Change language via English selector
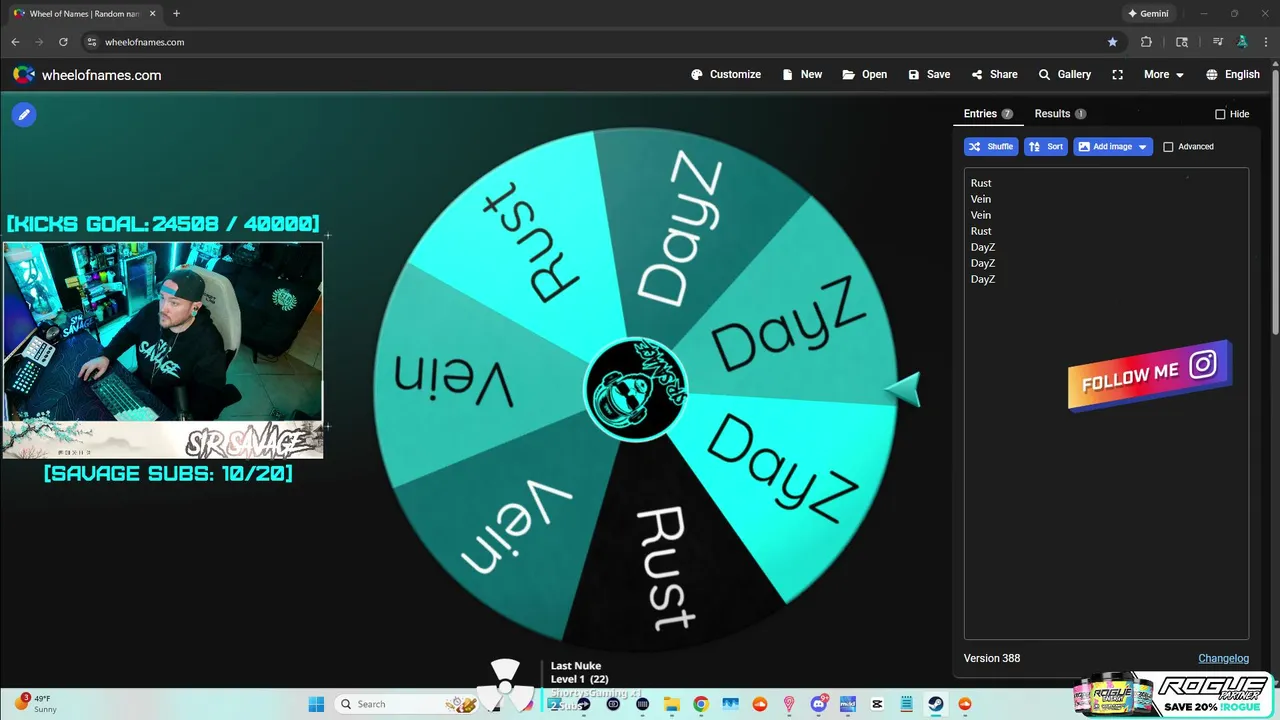 [1233, 75]
